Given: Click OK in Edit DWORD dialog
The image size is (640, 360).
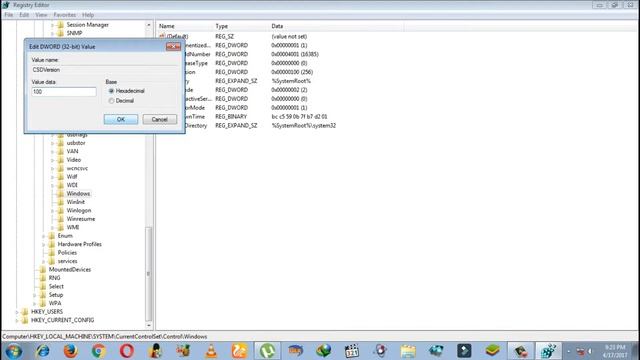Looking at the screenshot, I should coord(121,119).
